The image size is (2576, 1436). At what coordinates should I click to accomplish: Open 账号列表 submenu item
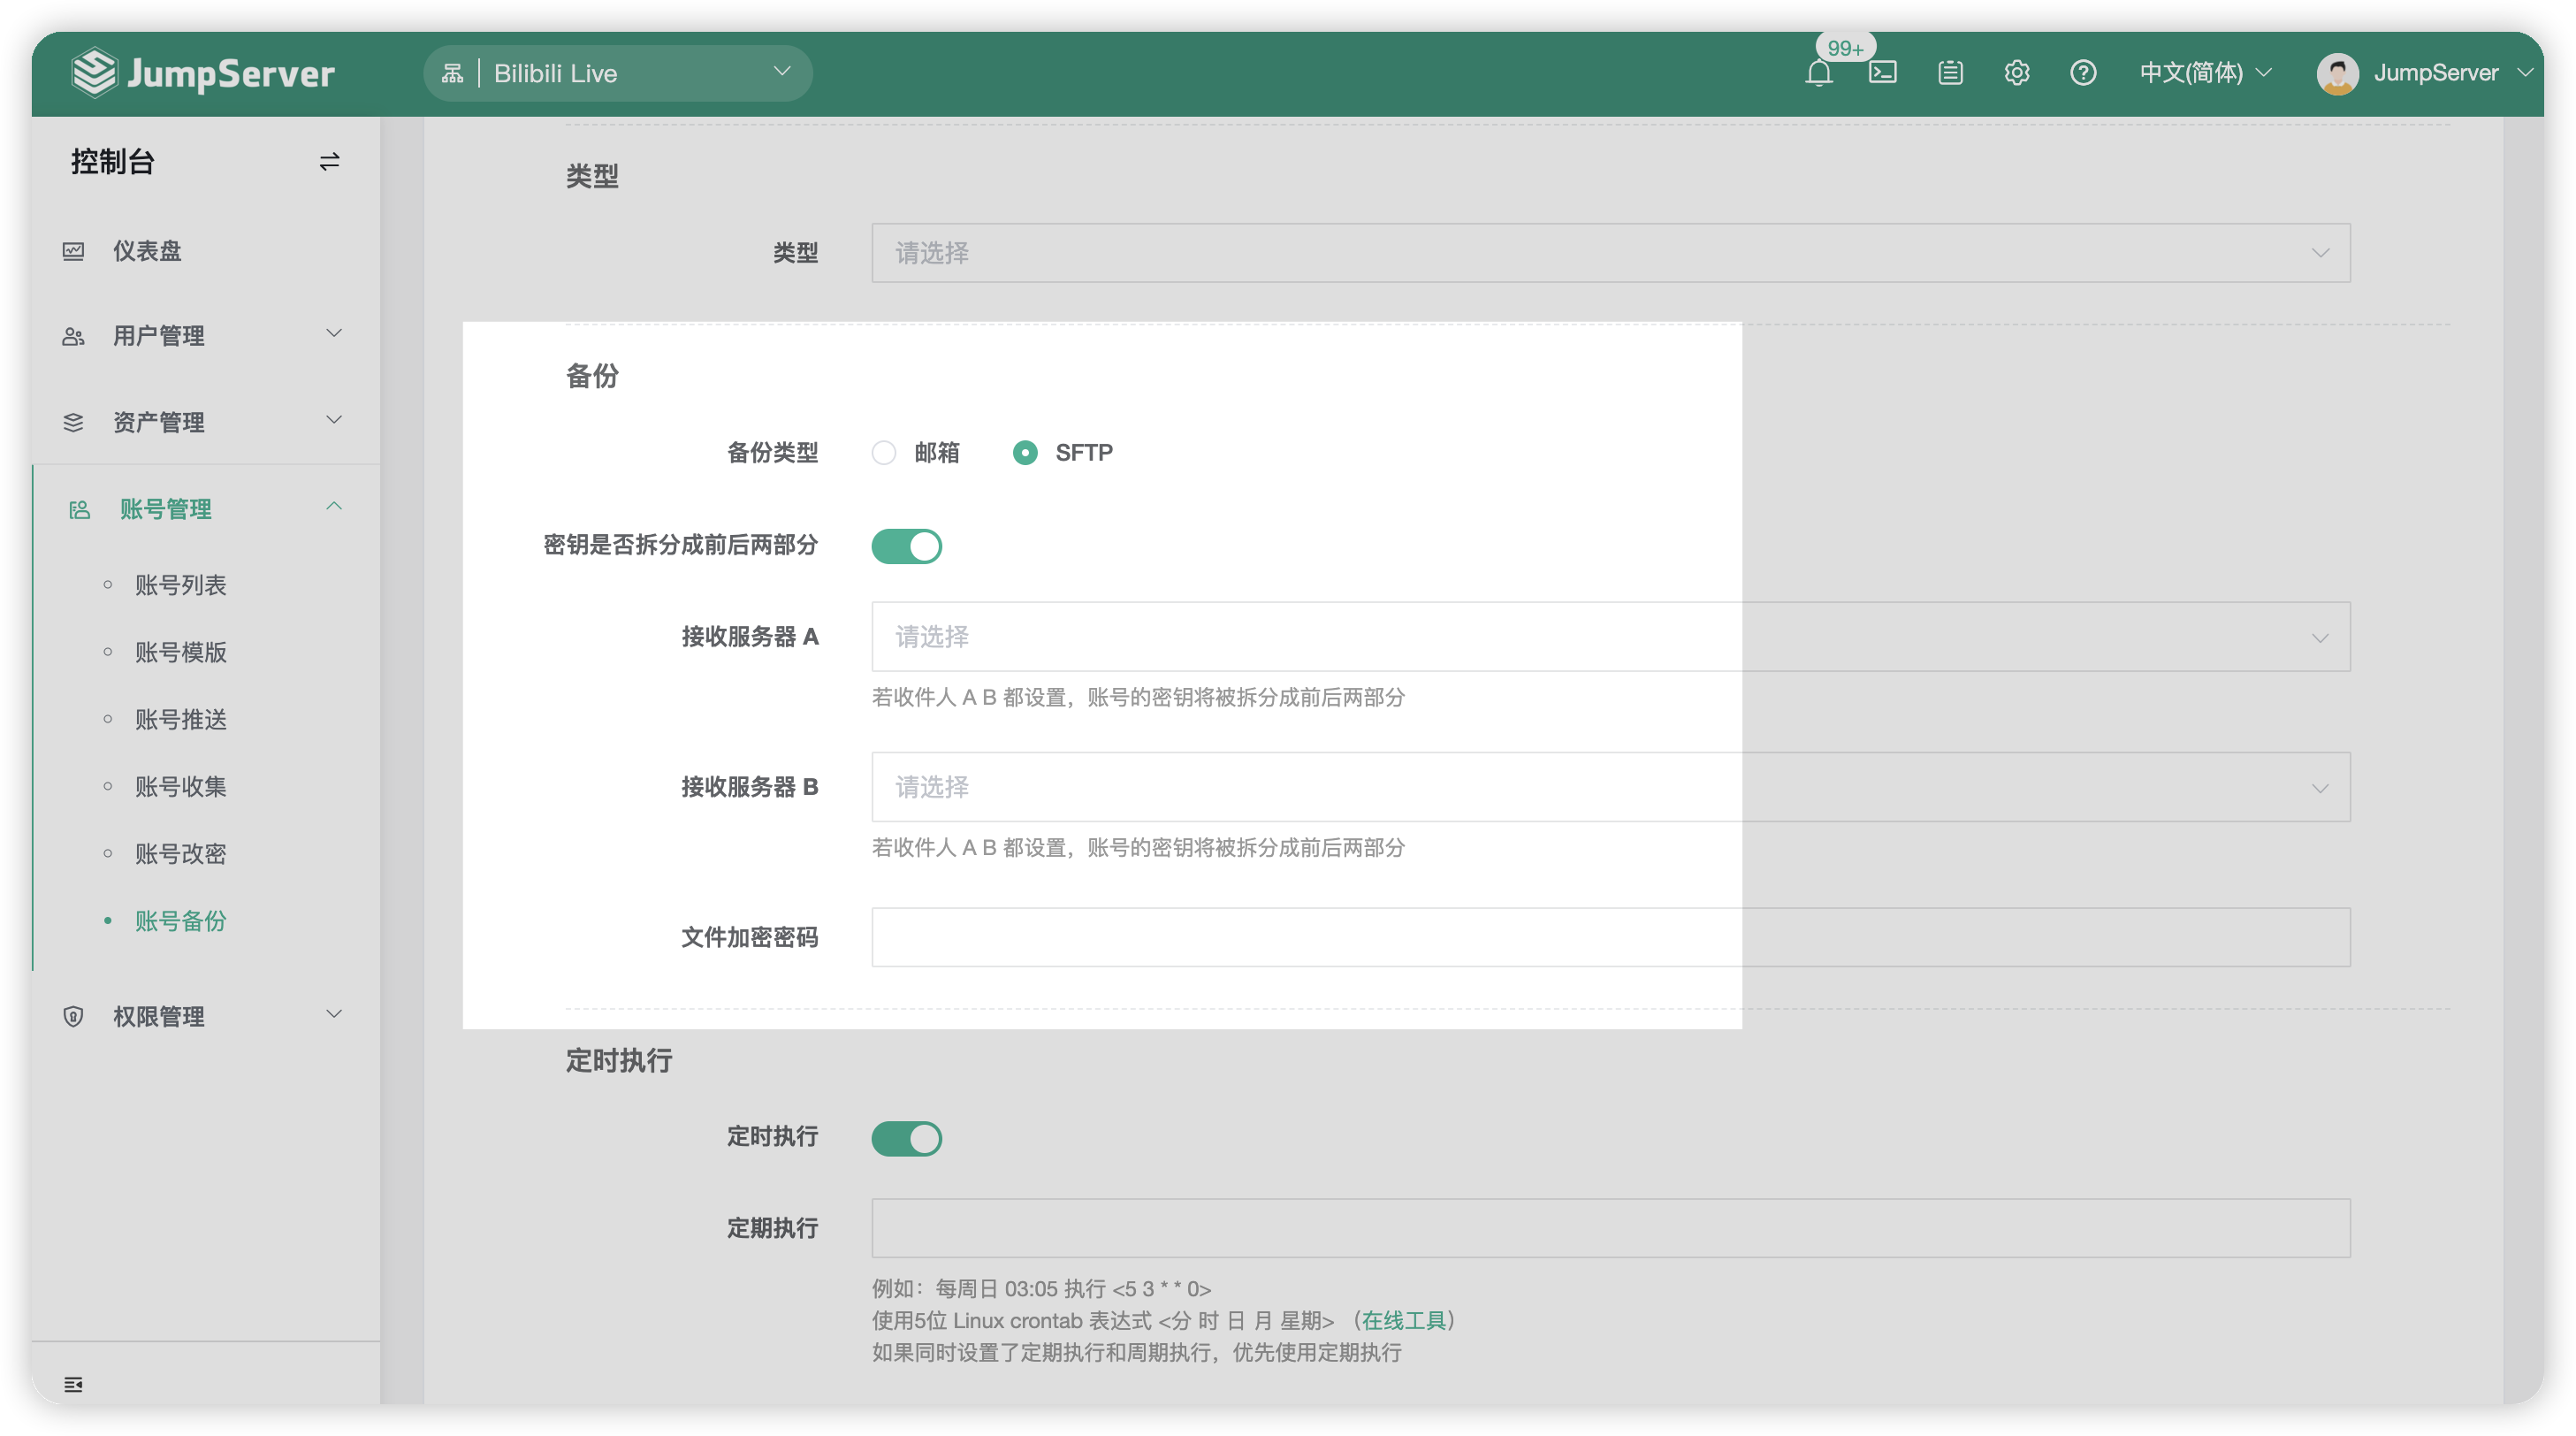click(181, 585)
